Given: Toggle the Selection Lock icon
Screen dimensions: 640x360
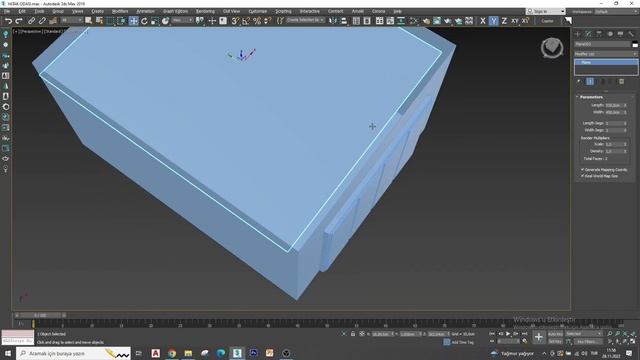Looking at the screenshot, I should tap(353, 334).
